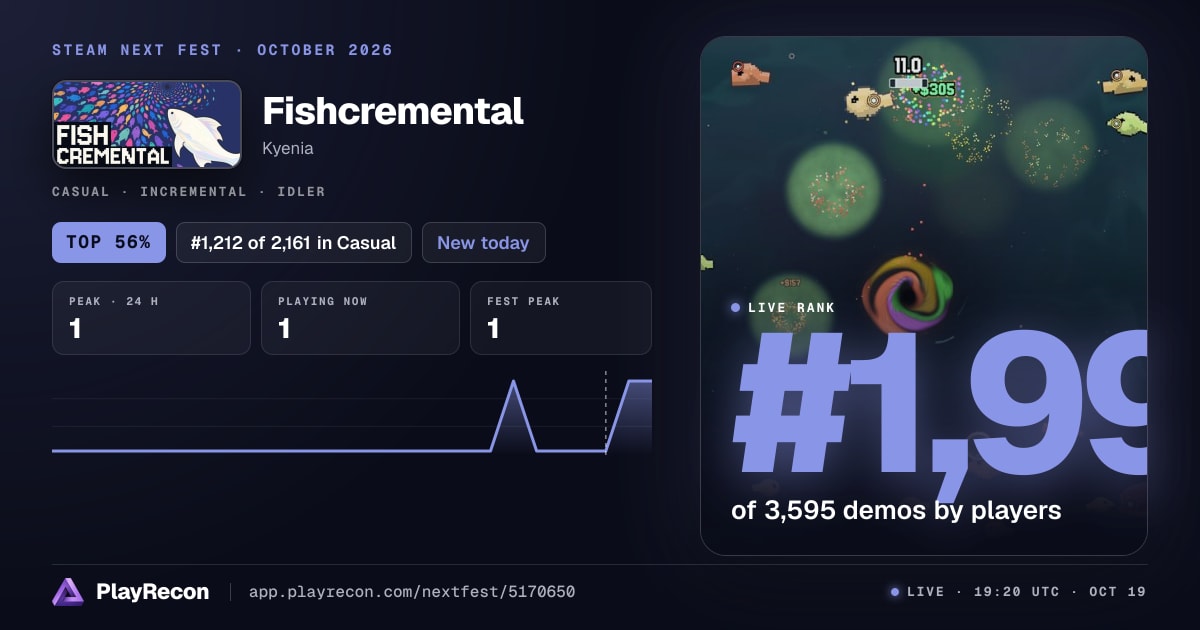Click the #1,212 of 2,161 in Casual badge

[x=294, y=242]
